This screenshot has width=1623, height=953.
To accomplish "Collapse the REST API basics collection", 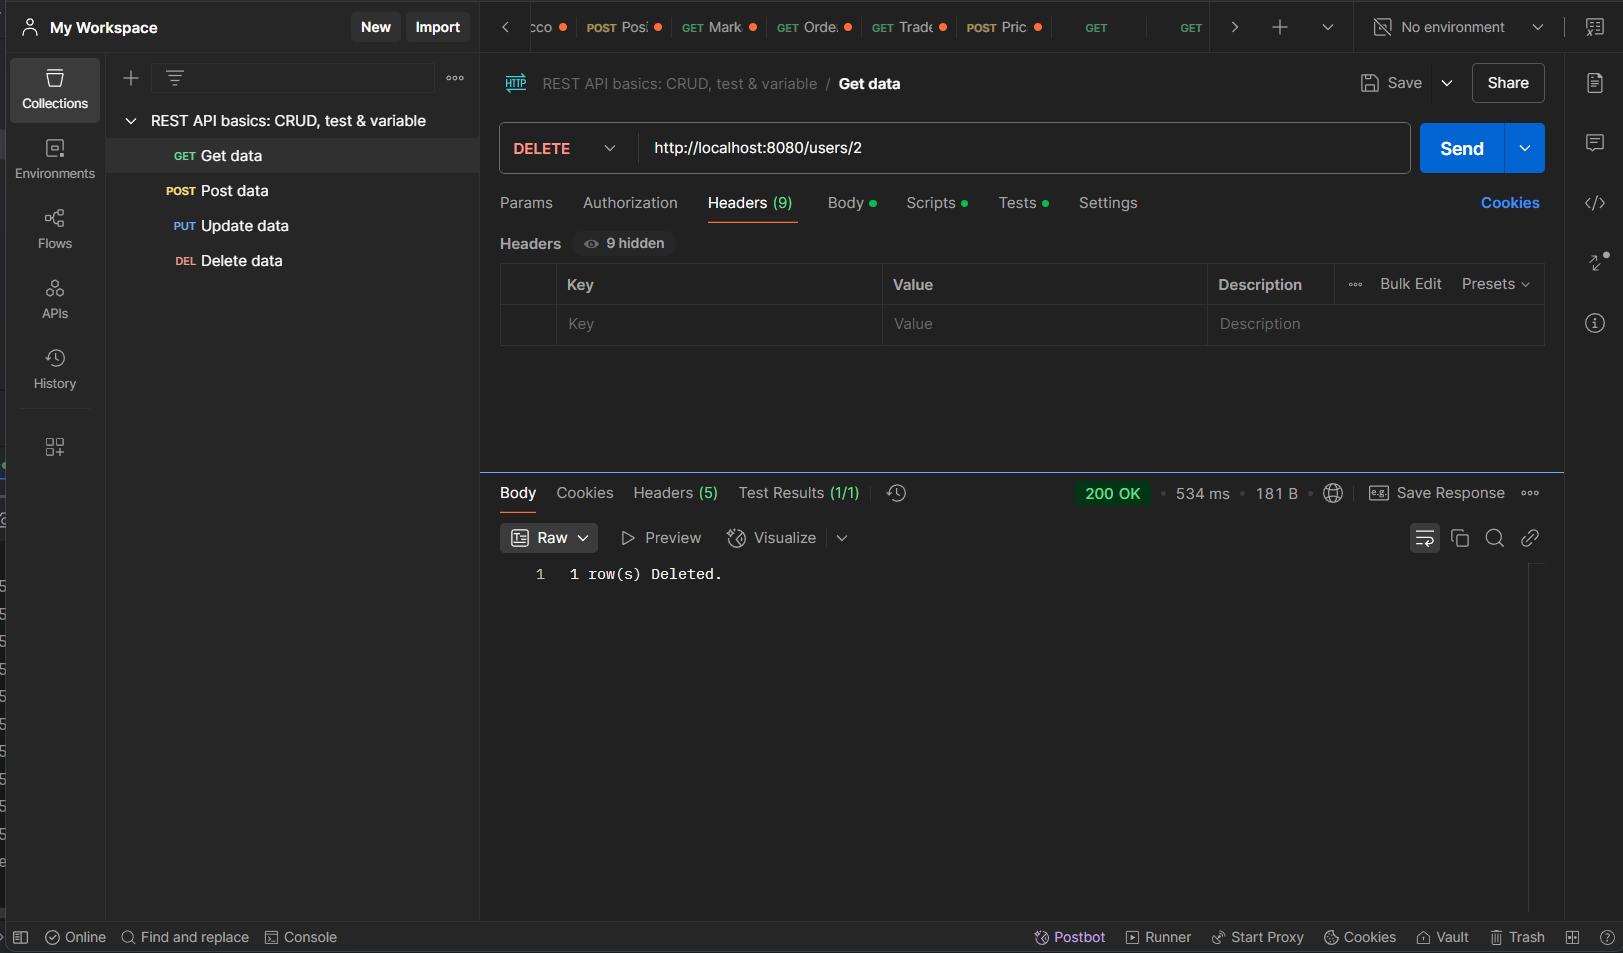I will coord(131,121).
